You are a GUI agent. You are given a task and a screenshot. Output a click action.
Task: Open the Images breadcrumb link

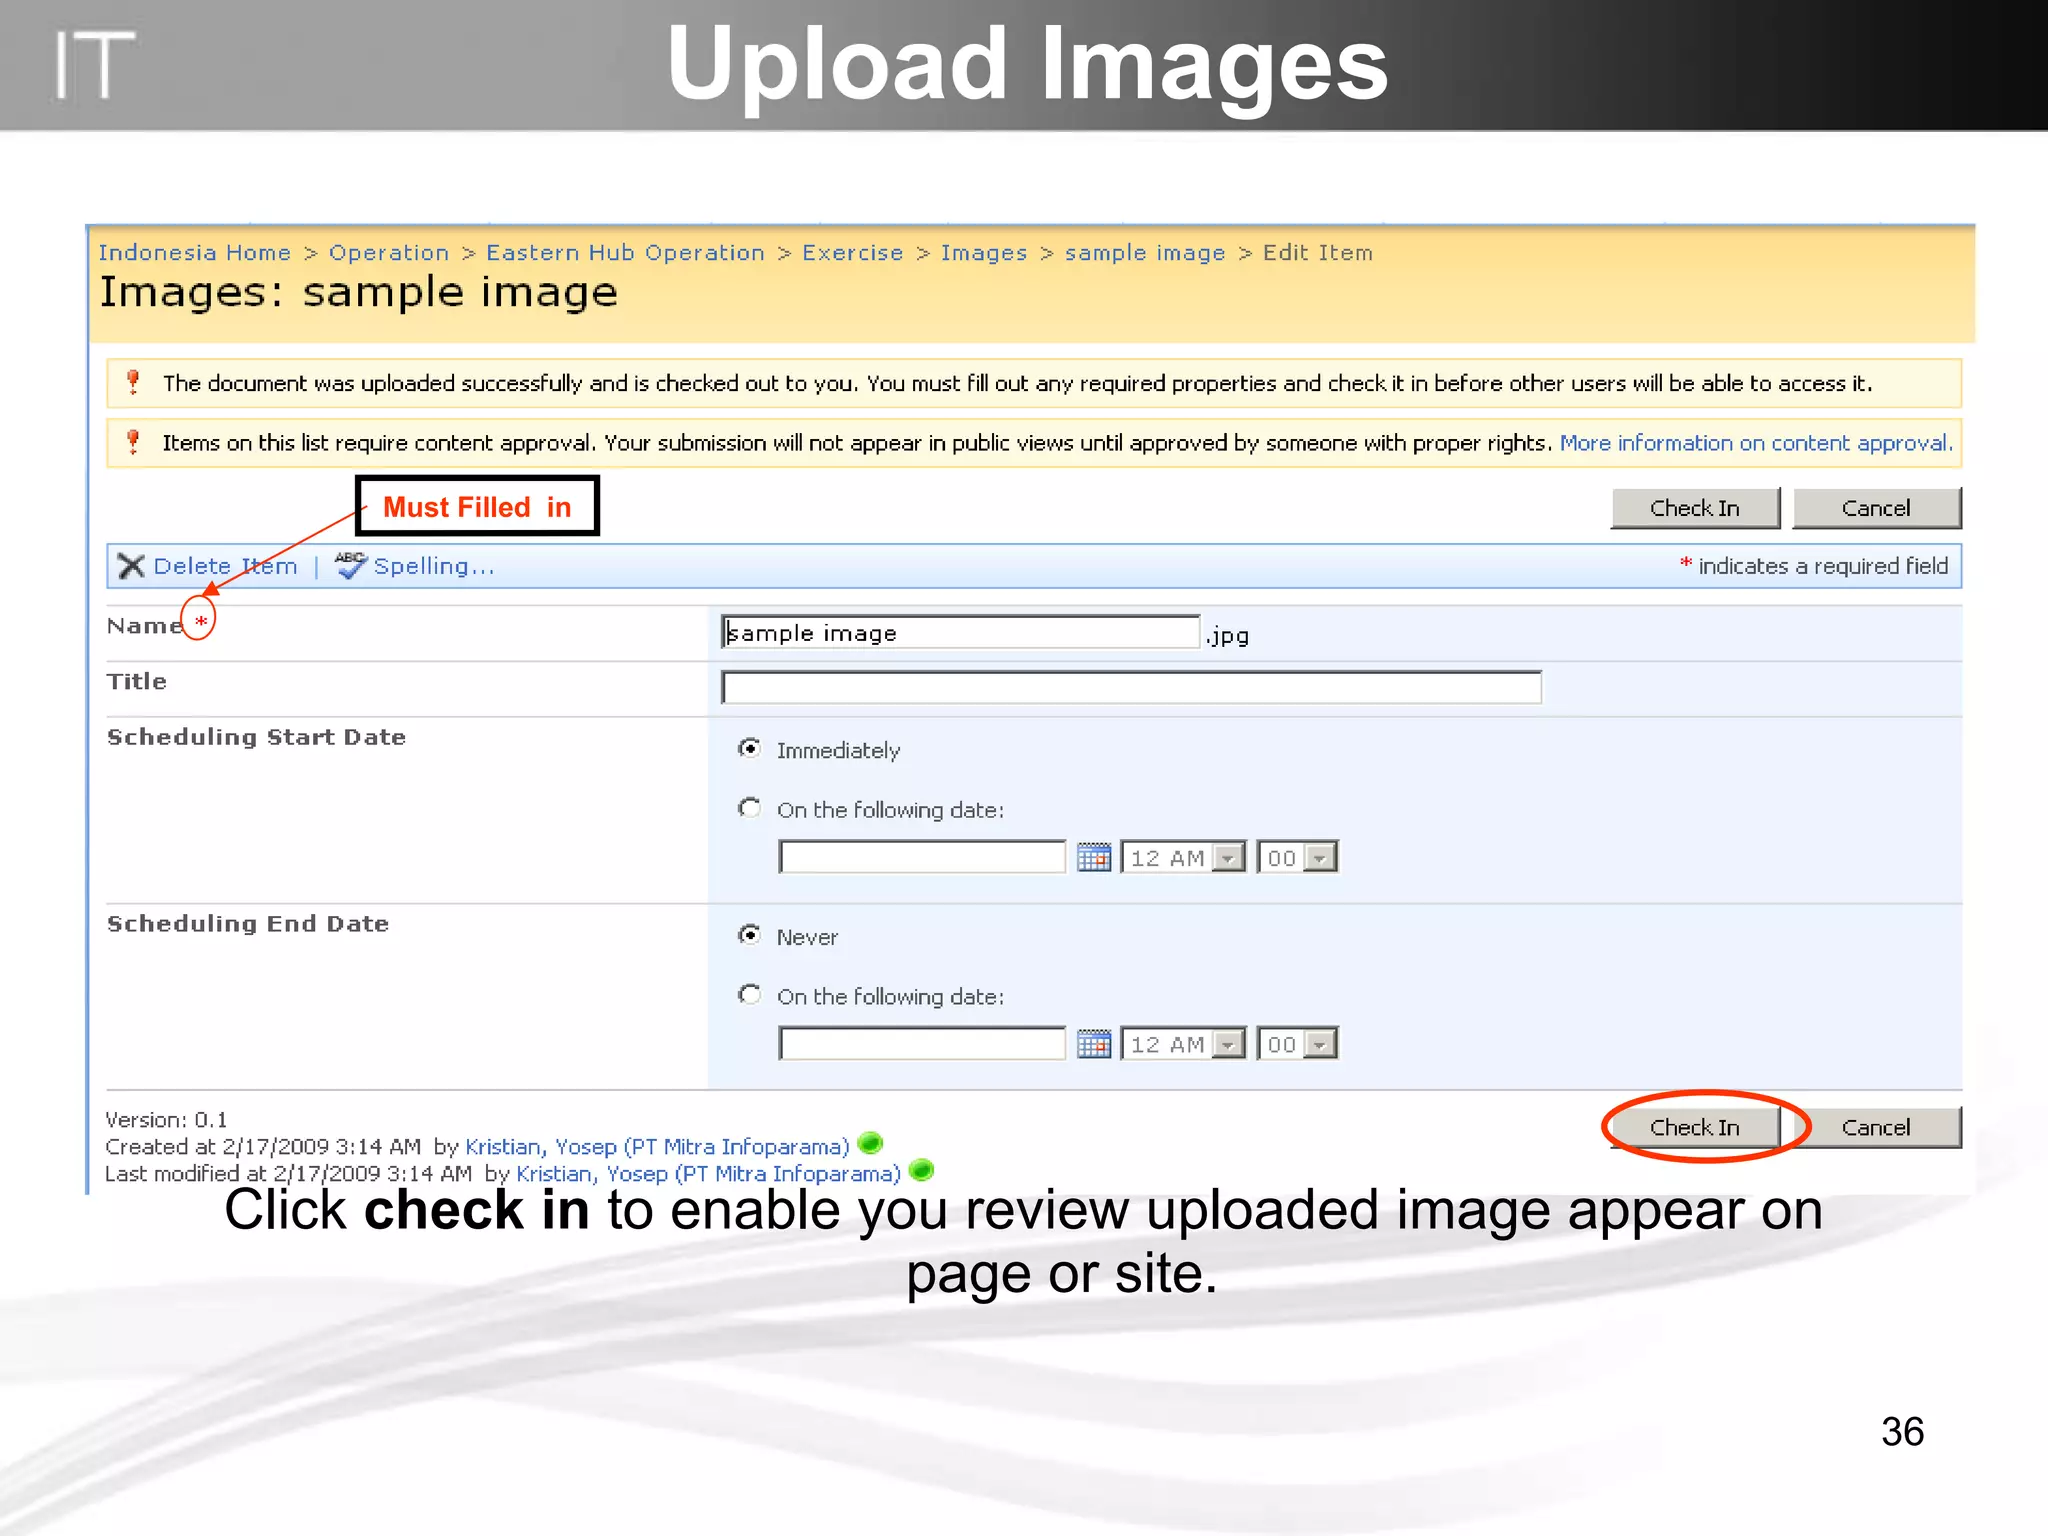coord(984,254)
